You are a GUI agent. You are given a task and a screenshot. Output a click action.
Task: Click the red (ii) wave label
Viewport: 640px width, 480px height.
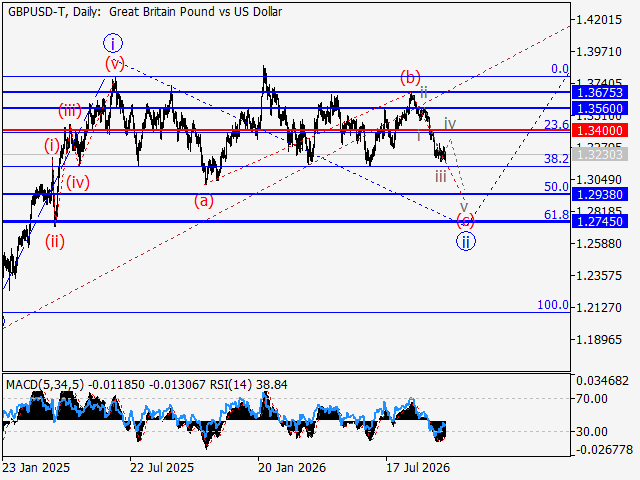coord(55,242)
